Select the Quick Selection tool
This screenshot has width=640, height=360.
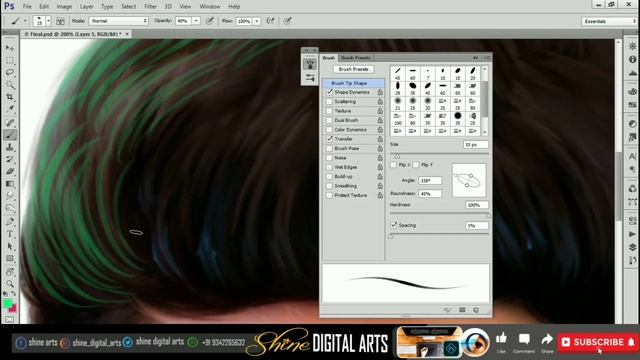point(10,85)
